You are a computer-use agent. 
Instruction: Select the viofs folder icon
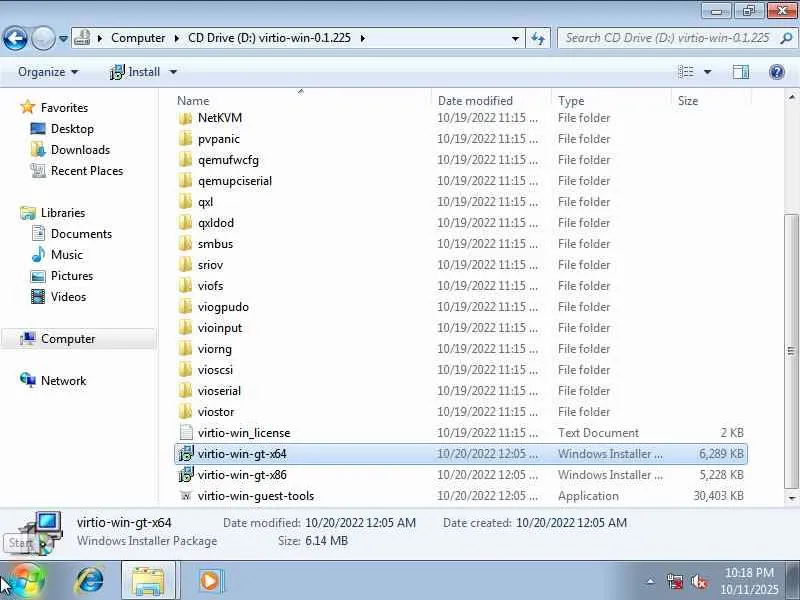point(186,286)
